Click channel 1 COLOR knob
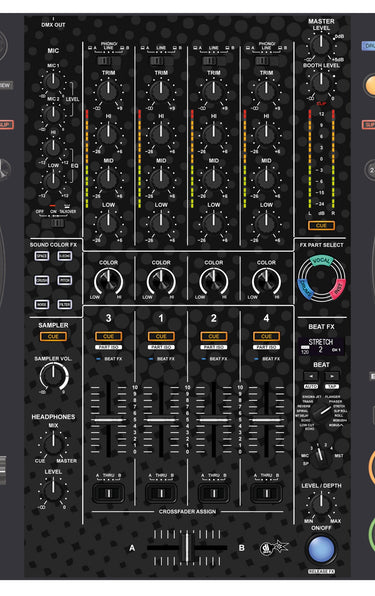 pos(161,282)
